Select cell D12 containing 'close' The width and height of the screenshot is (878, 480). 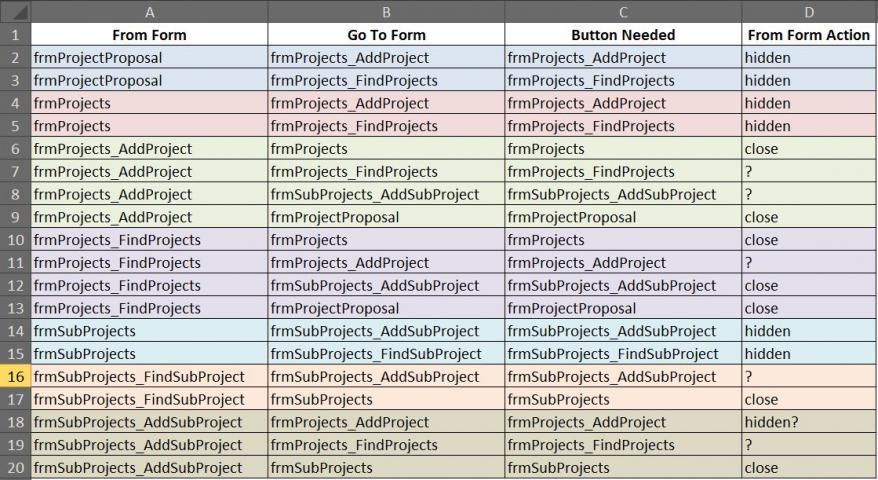click(809, 286)
